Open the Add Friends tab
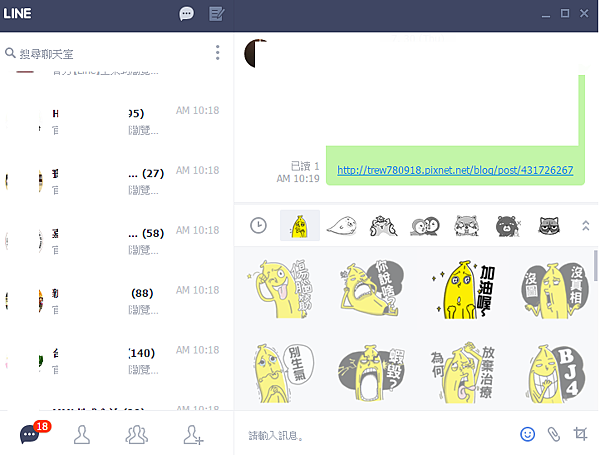Screen dimensions: 600x455 coord(193,434)
